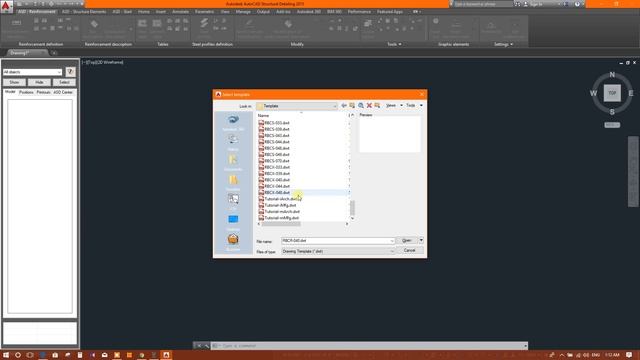Switch to Annotate ribbon tab
The width and height of the screenshot is (640, 360).
pyautogui.click(x=180, y=12)
